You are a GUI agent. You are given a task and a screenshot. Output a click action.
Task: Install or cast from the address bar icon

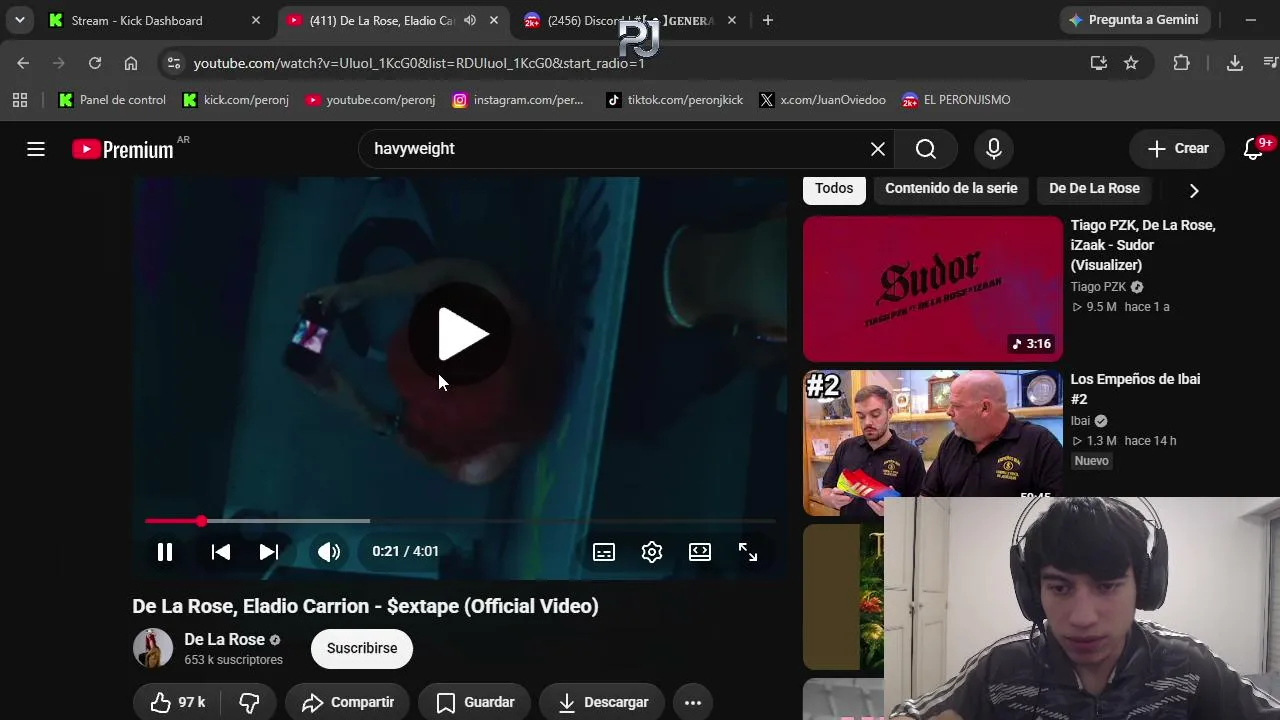click(x=1099, y=63)
